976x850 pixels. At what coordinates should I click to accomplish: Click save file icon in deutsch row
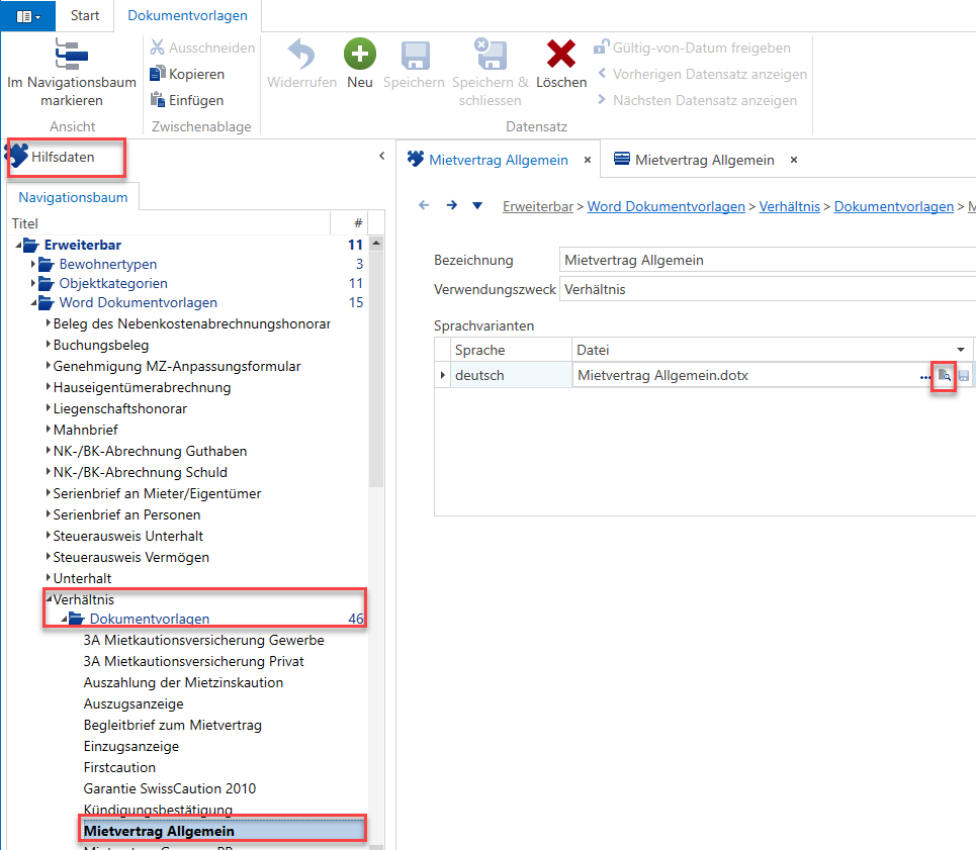(964, 376)
